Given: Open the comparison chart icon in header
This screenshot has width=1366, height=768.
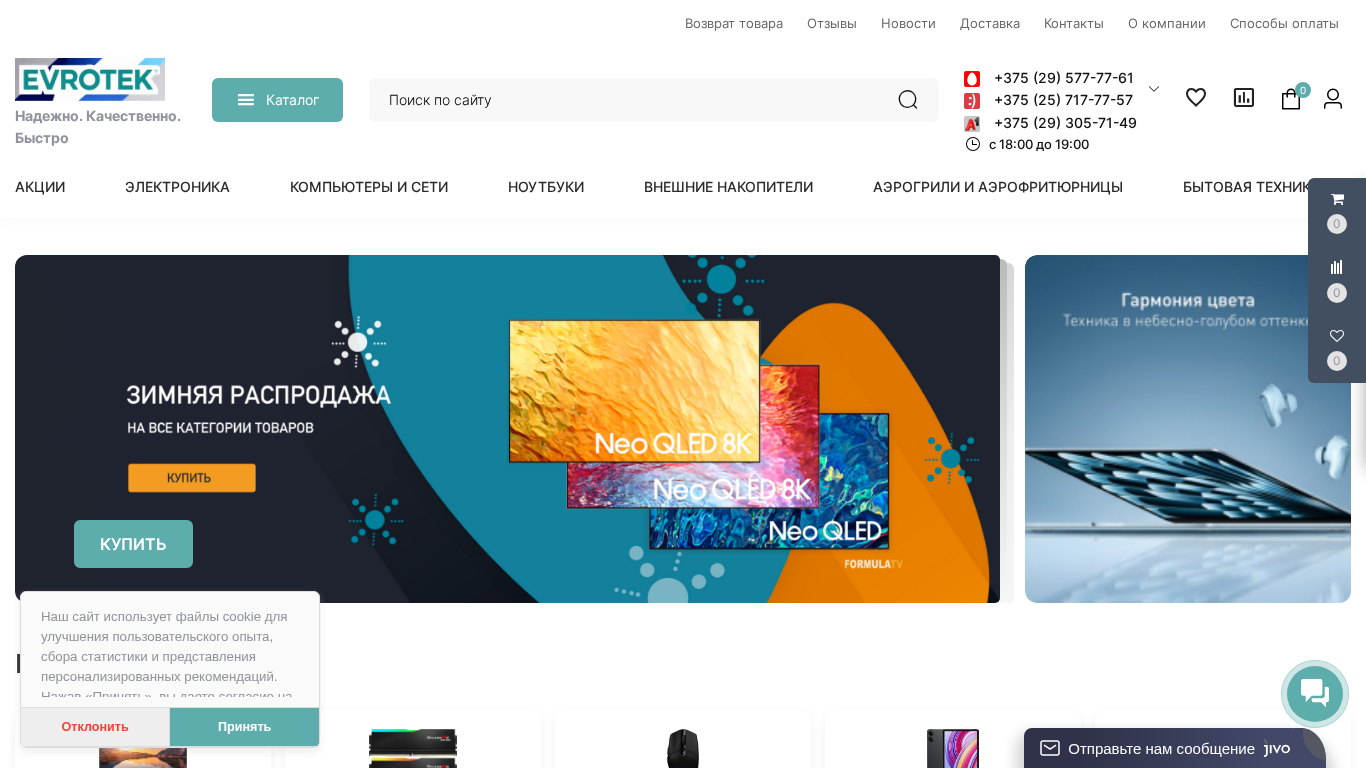Looking at the screenshot, I should tap(1244, 97).
